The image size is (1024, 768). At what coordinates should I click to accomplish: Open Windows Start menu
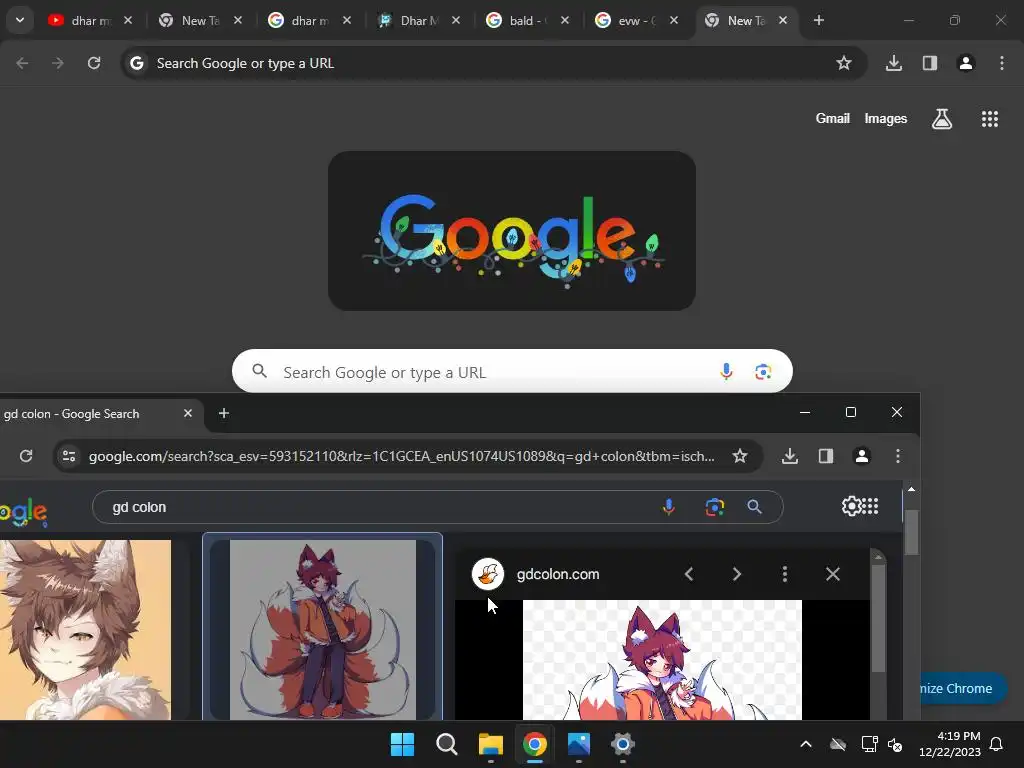pos(402,744)
